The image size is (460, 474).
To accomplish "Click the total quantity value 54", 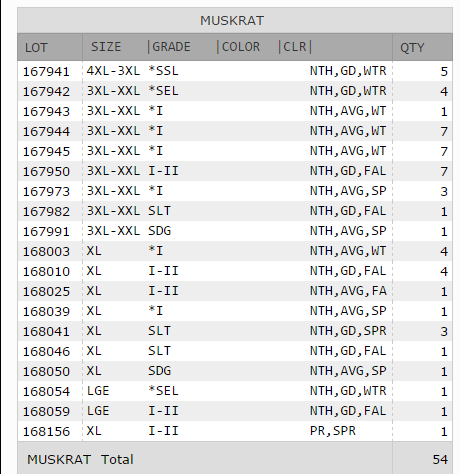I will pos(440,459).
